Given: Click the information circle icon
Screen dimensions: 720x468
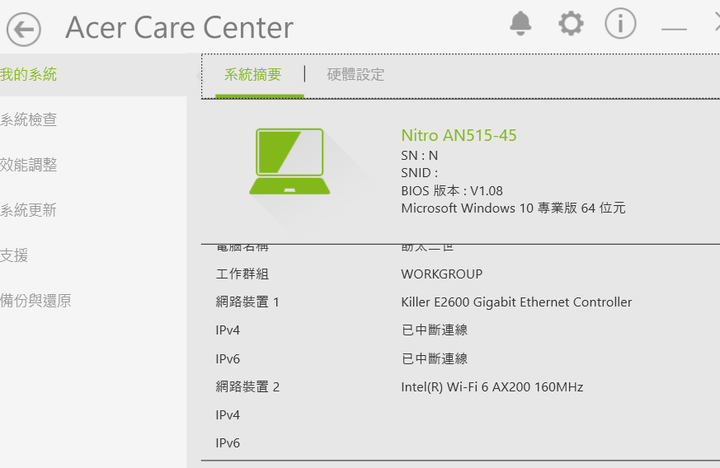Looking at the screenshot, I should pos(620,23).
